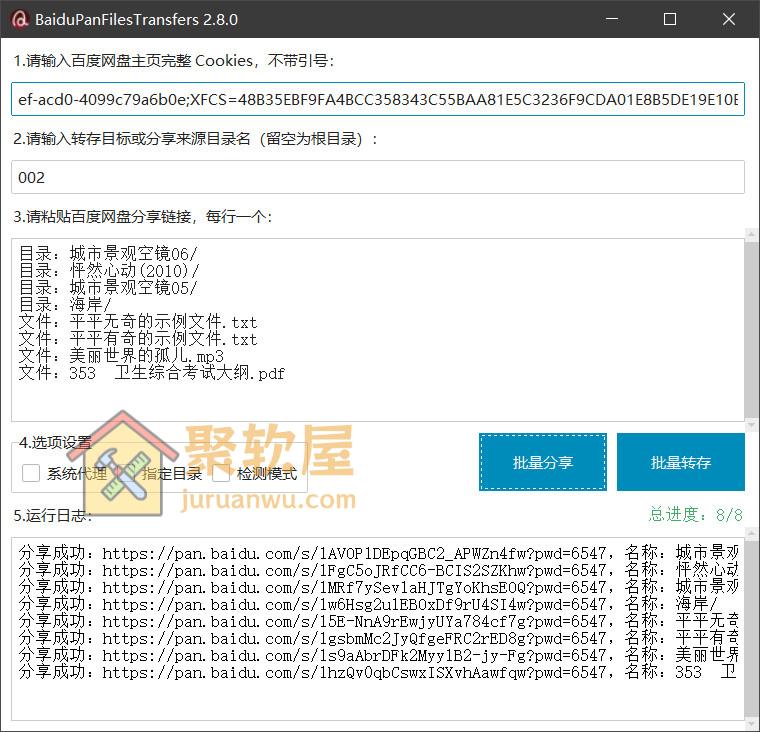The width and height of the screenshot is (760, 732).
Task: Click log link containing 15E-NnA9rEwjyUYa784cf7g
Action: pos(354,621)
